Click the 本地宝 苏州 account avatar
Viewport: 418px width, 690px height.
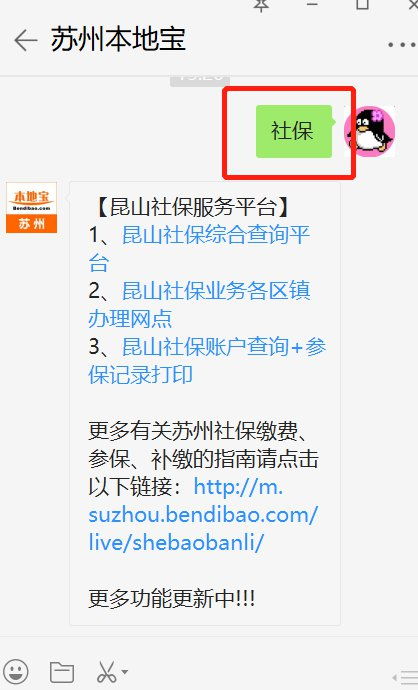(31, 207)
